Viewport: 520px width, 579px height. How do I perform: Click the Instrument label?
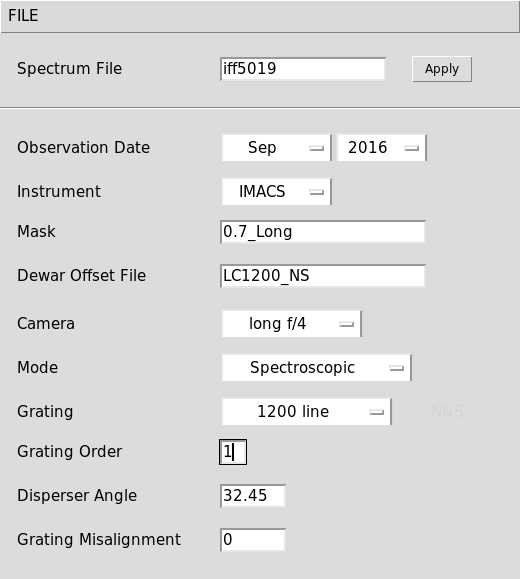59,191
